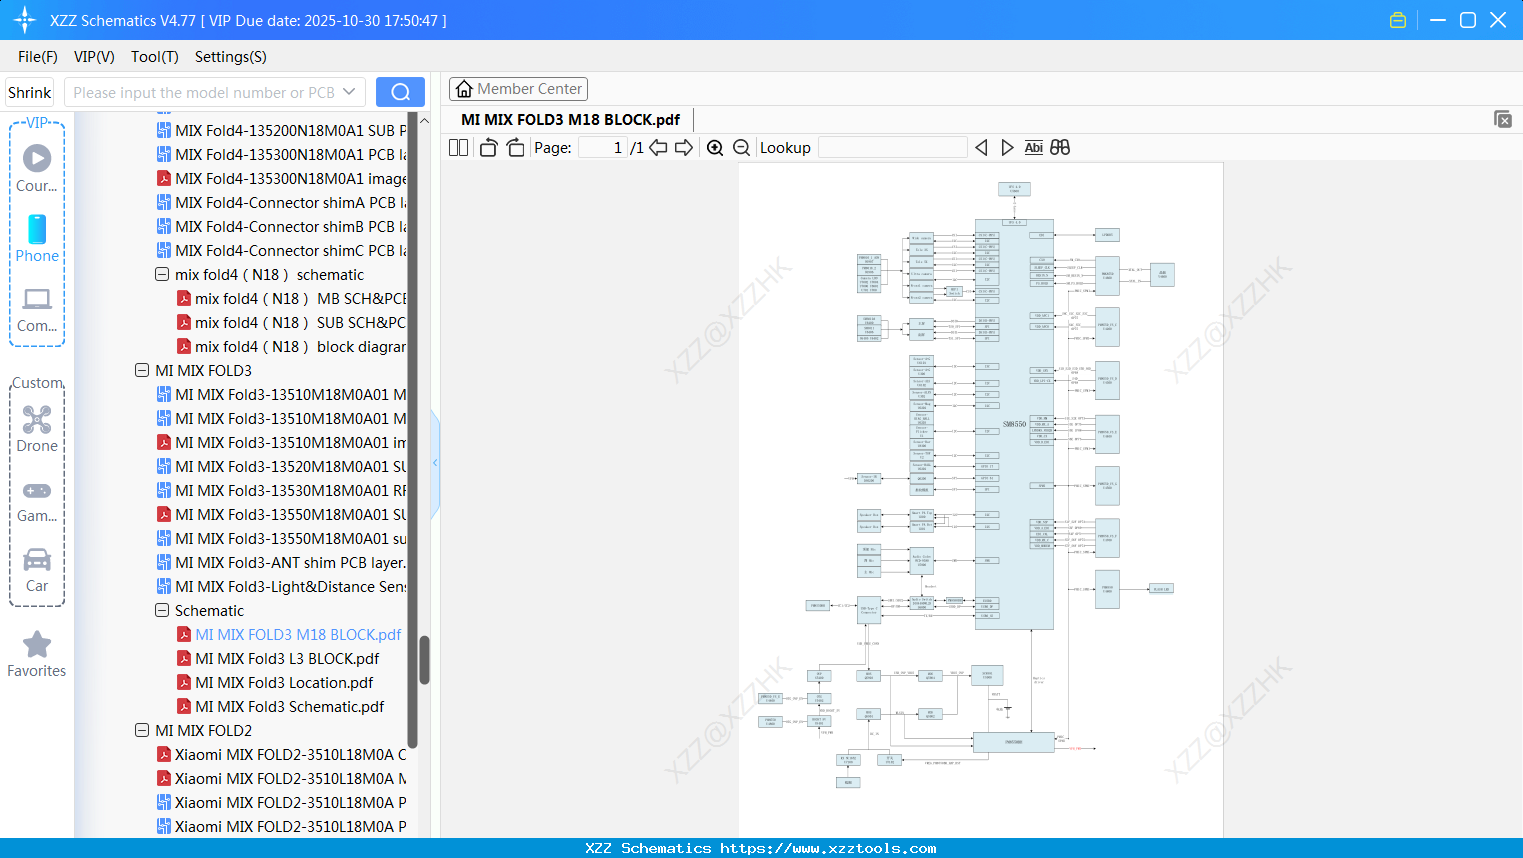This screenshot has height=858, width=1523.
Task: Click the yellow toolbox icon in title bar
Action: pos(1398,20)
